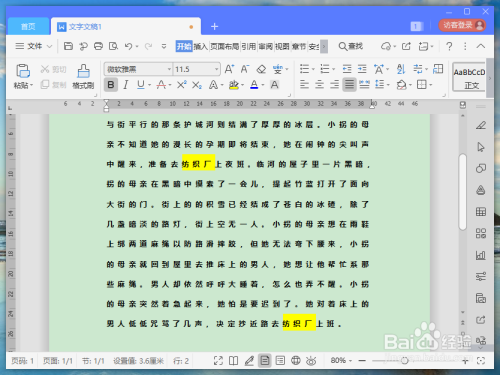Click the zoom slider handle
The width and height of the screenshot is (500, 375).
pos(405,360)
